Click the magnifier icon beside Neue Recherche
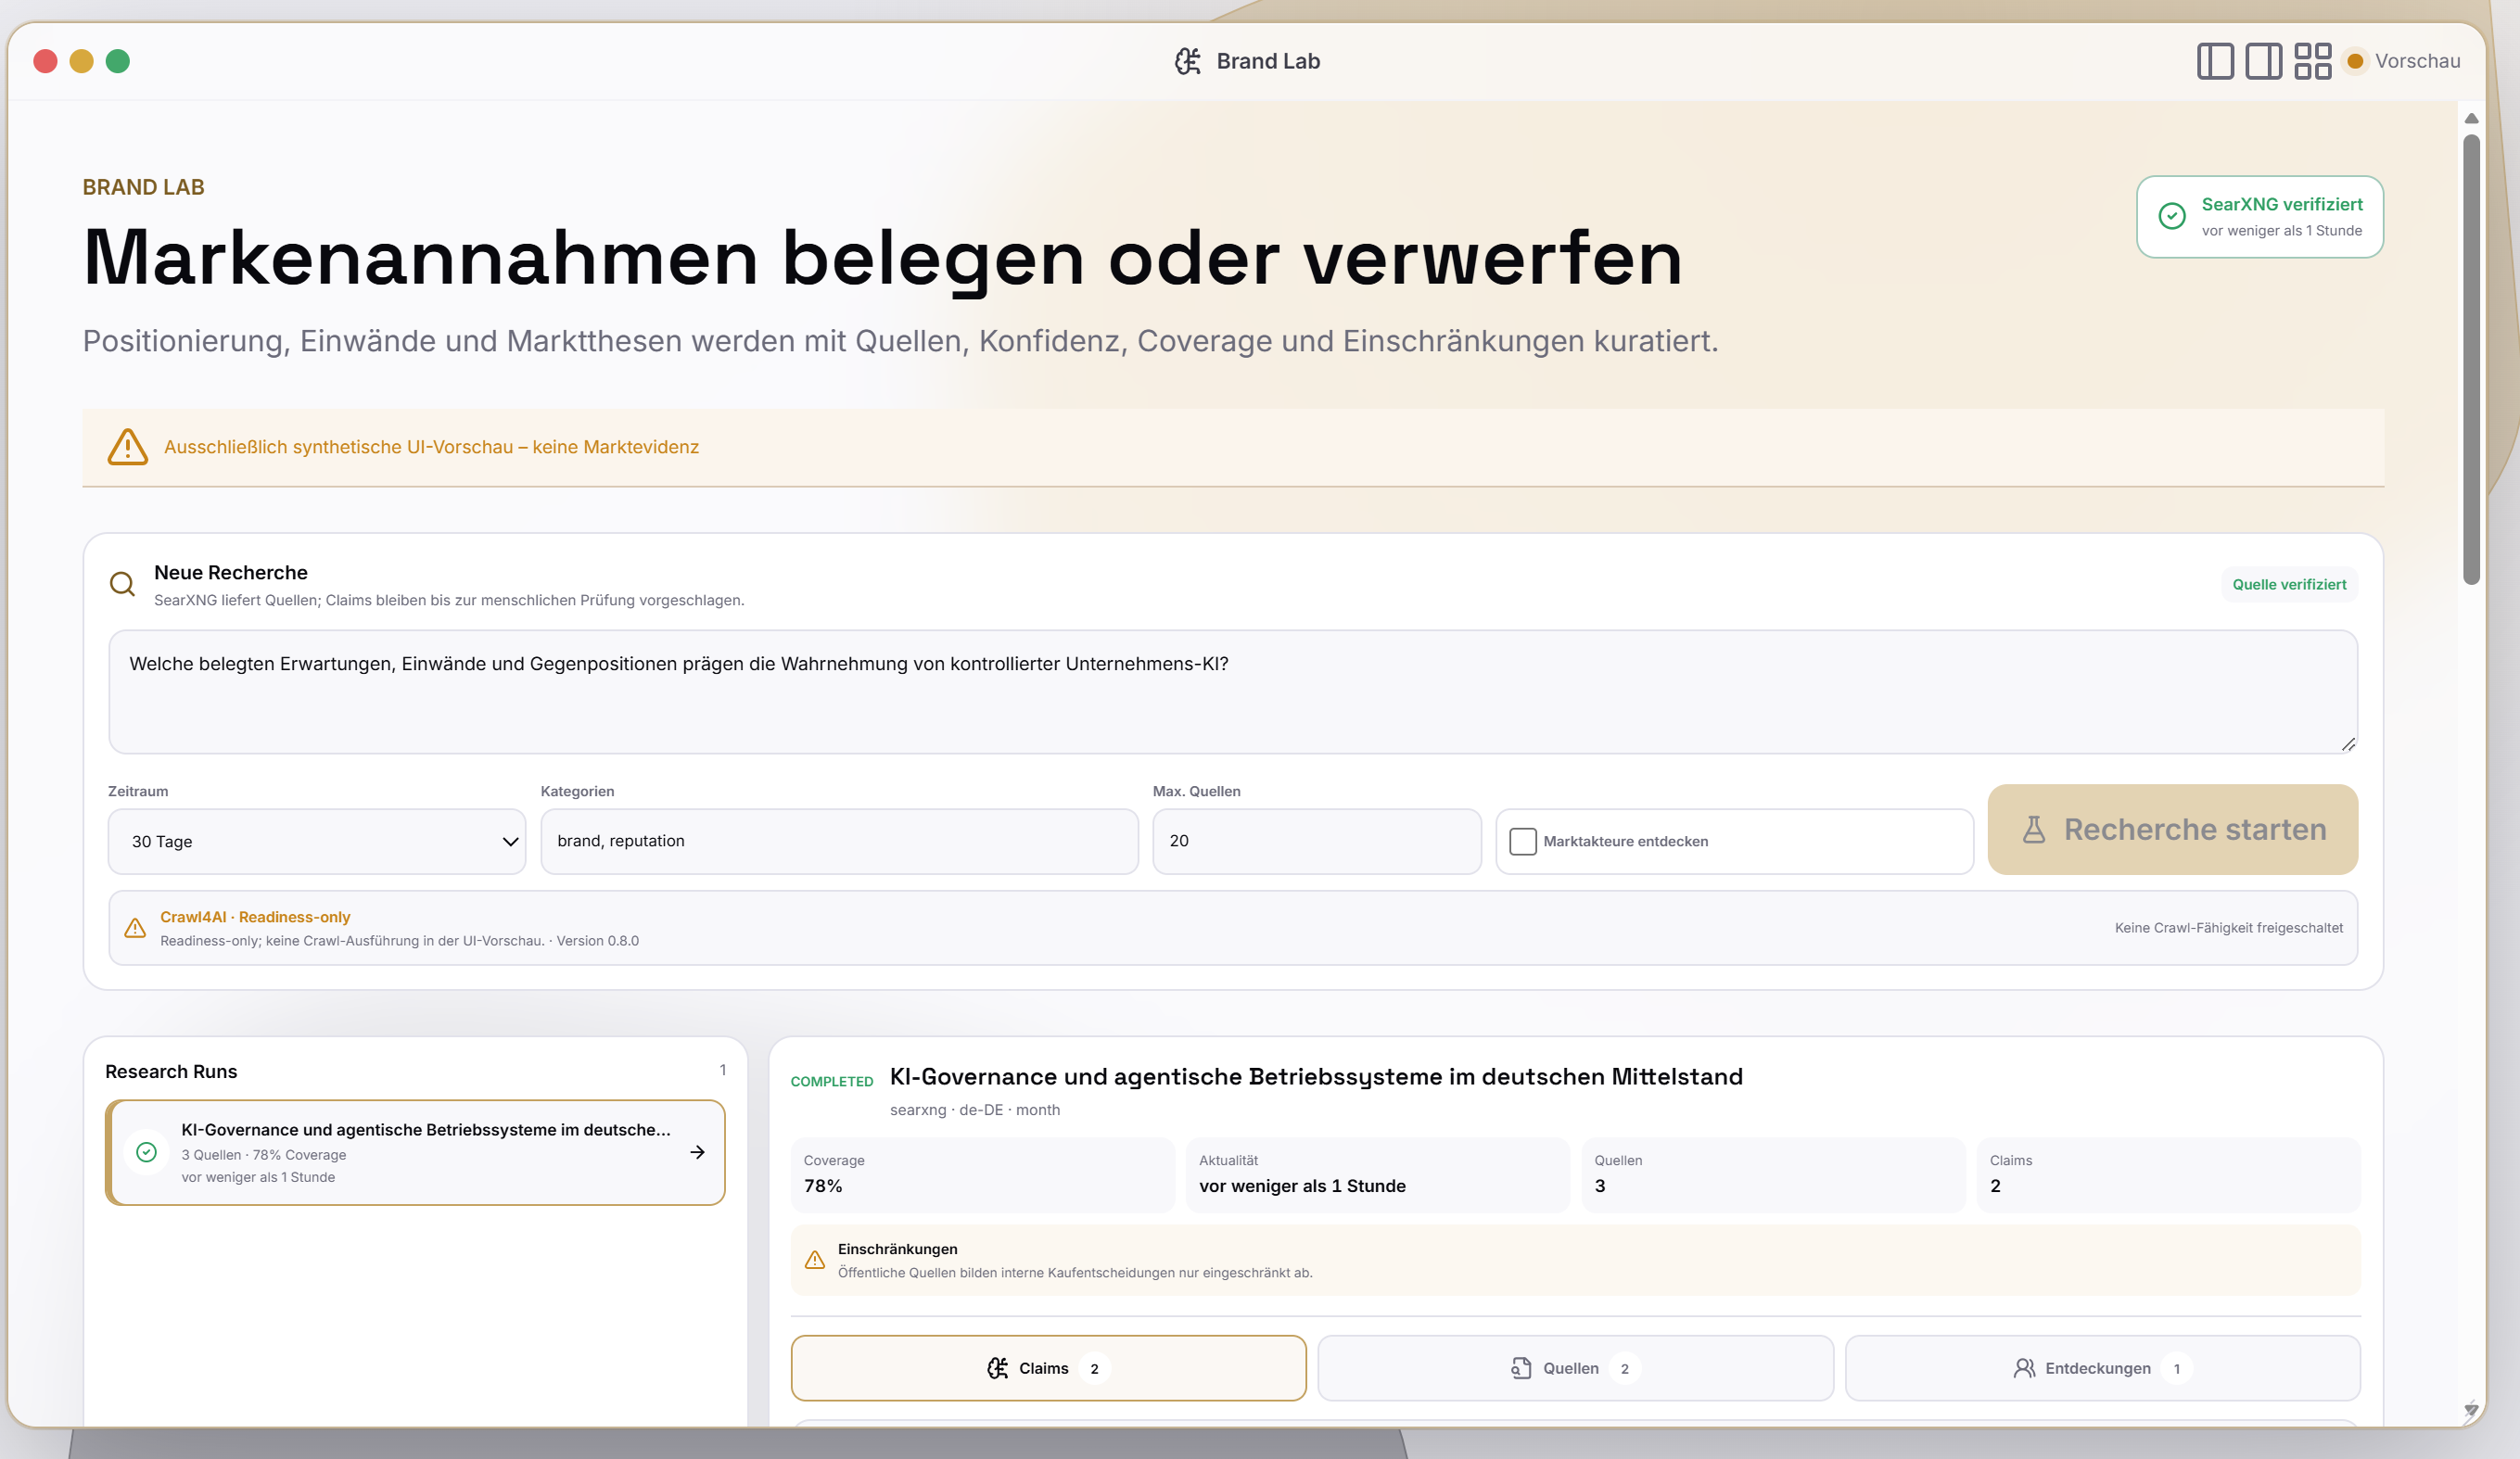 pos(123,584)
